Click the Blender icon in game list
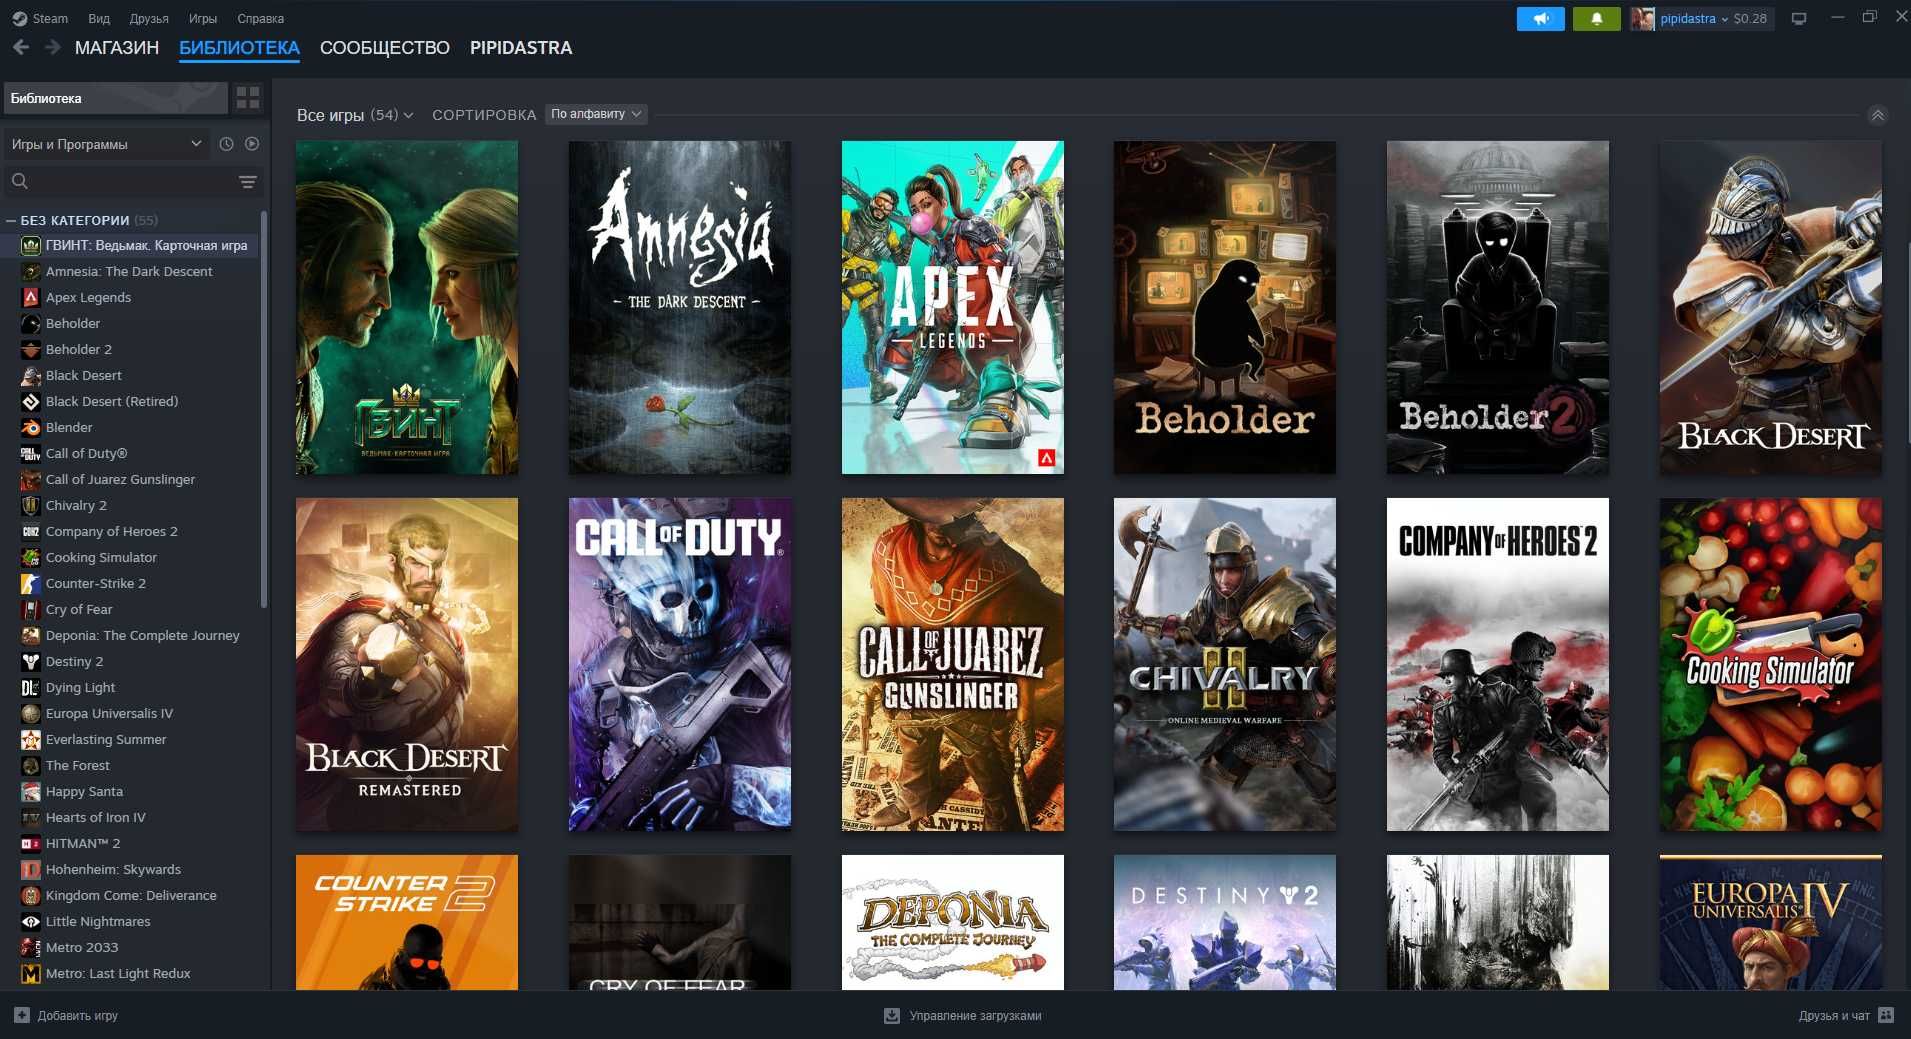The image size is (1911, 1039). (31, 427)
